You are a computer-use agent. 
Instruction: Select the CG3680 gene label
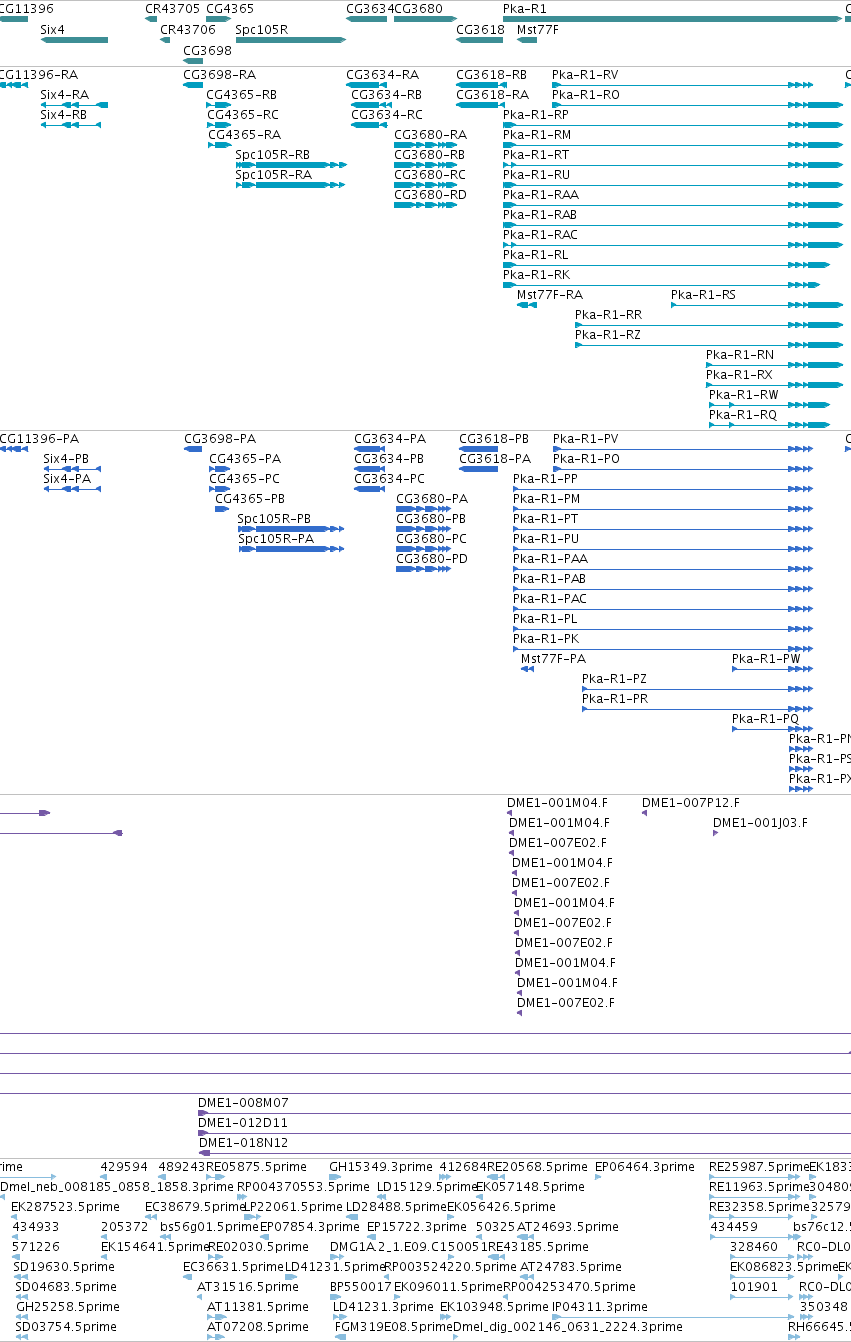[418, 9]
